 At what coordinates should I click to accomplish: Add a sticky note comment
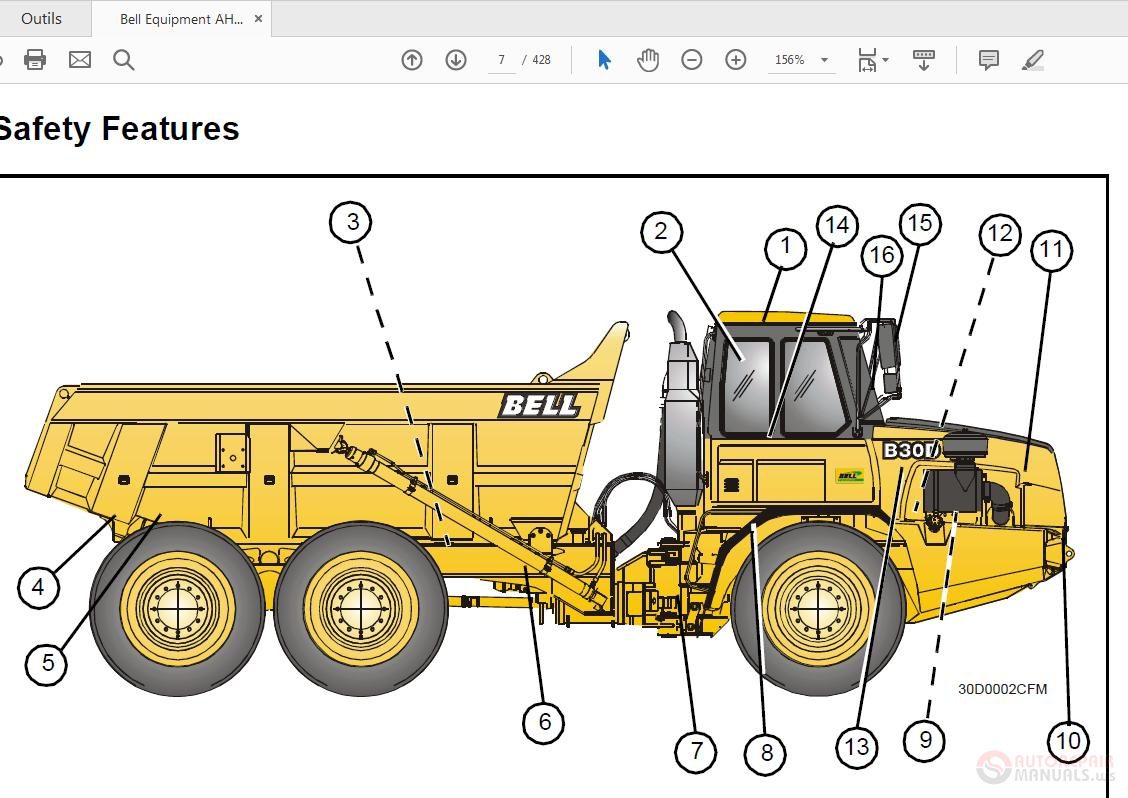[989, 60]
